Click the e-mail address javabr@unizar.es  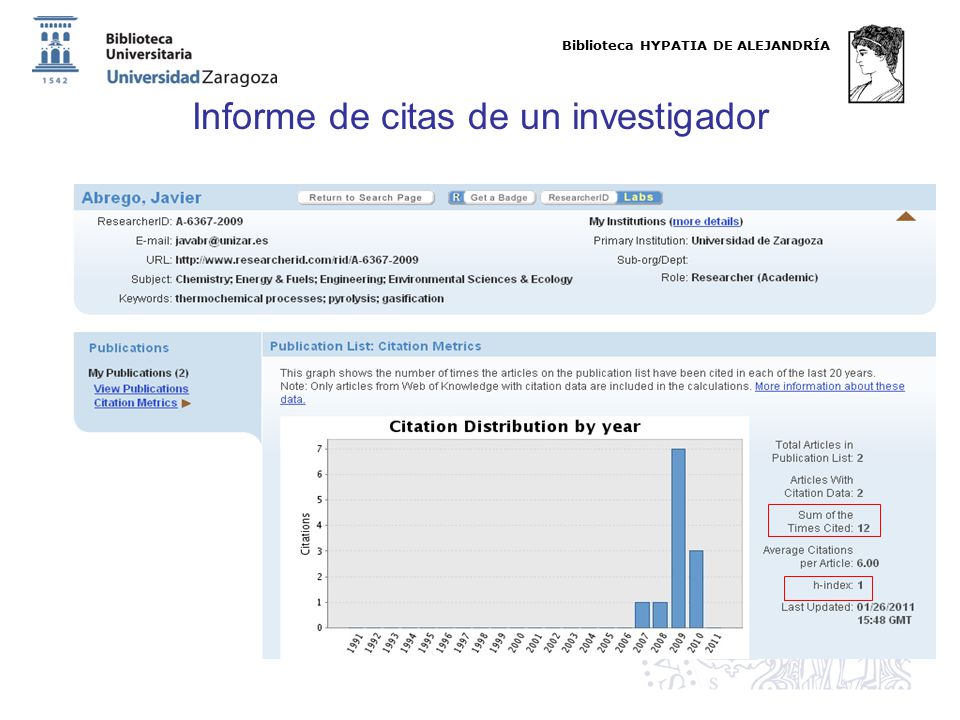point(222,241)
